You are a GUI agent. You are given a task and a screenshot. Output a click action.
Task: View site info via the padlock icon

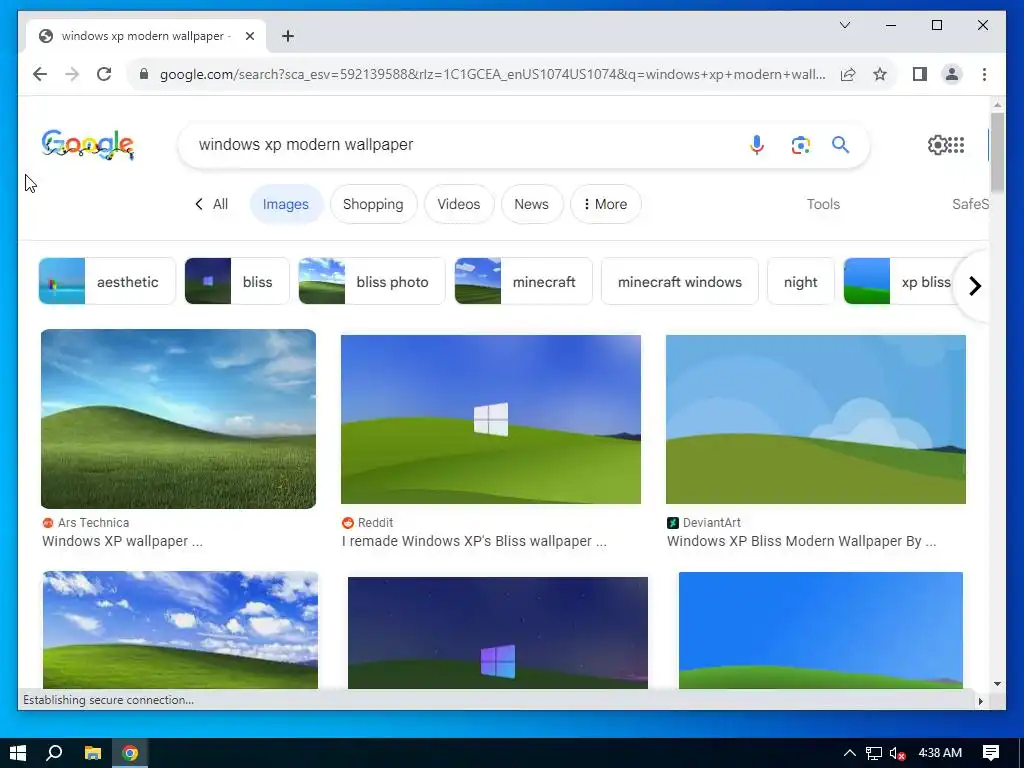coord(144,74)
